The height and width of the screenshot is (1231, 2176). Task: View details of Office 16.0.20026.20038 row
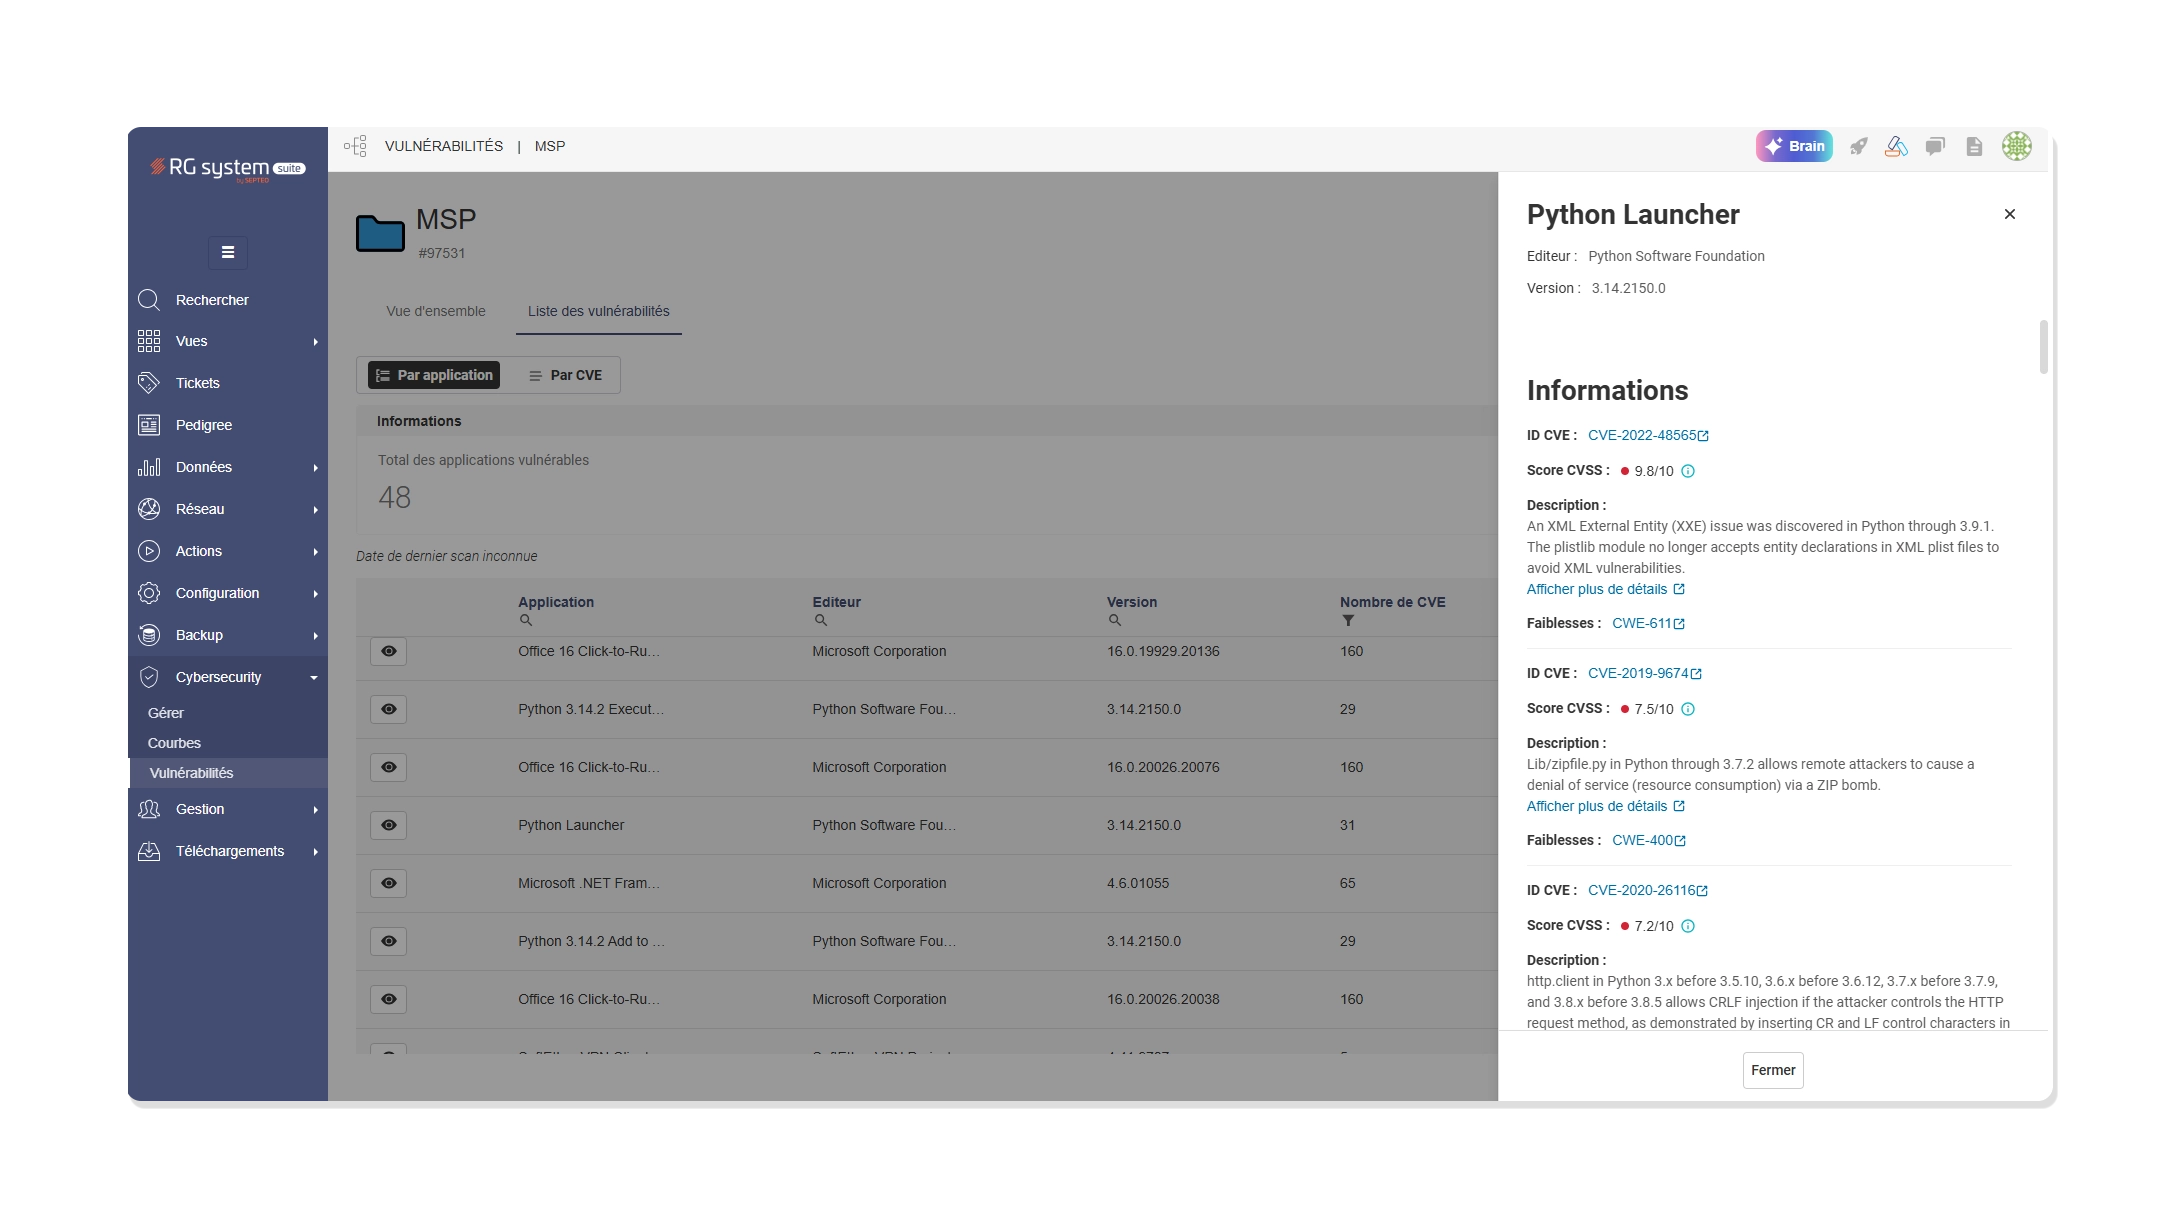point(389,999)
